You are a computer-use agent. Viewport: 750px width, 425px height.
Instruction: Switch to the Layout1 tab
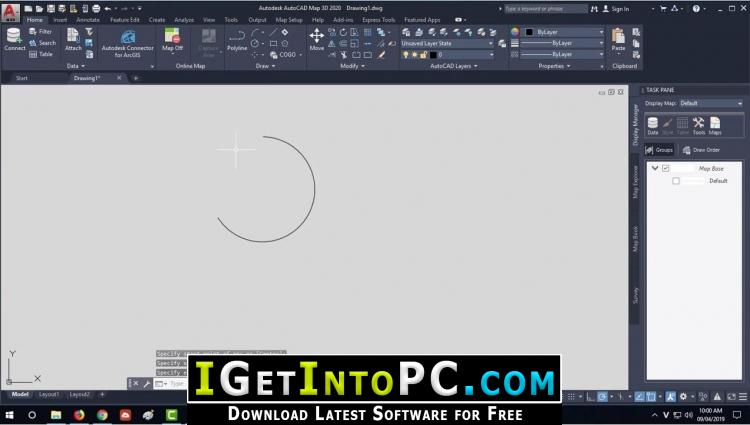point(49,394)
